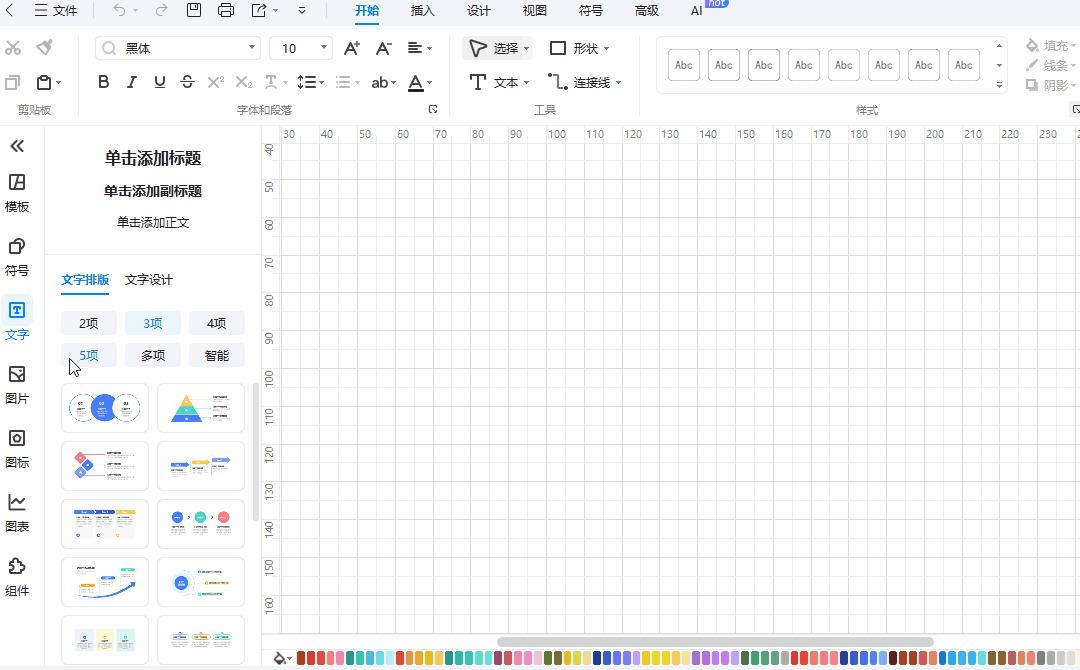The image size is (1080, 670).
Task: Toggle underline text formatting
Action: coord(159,82)
